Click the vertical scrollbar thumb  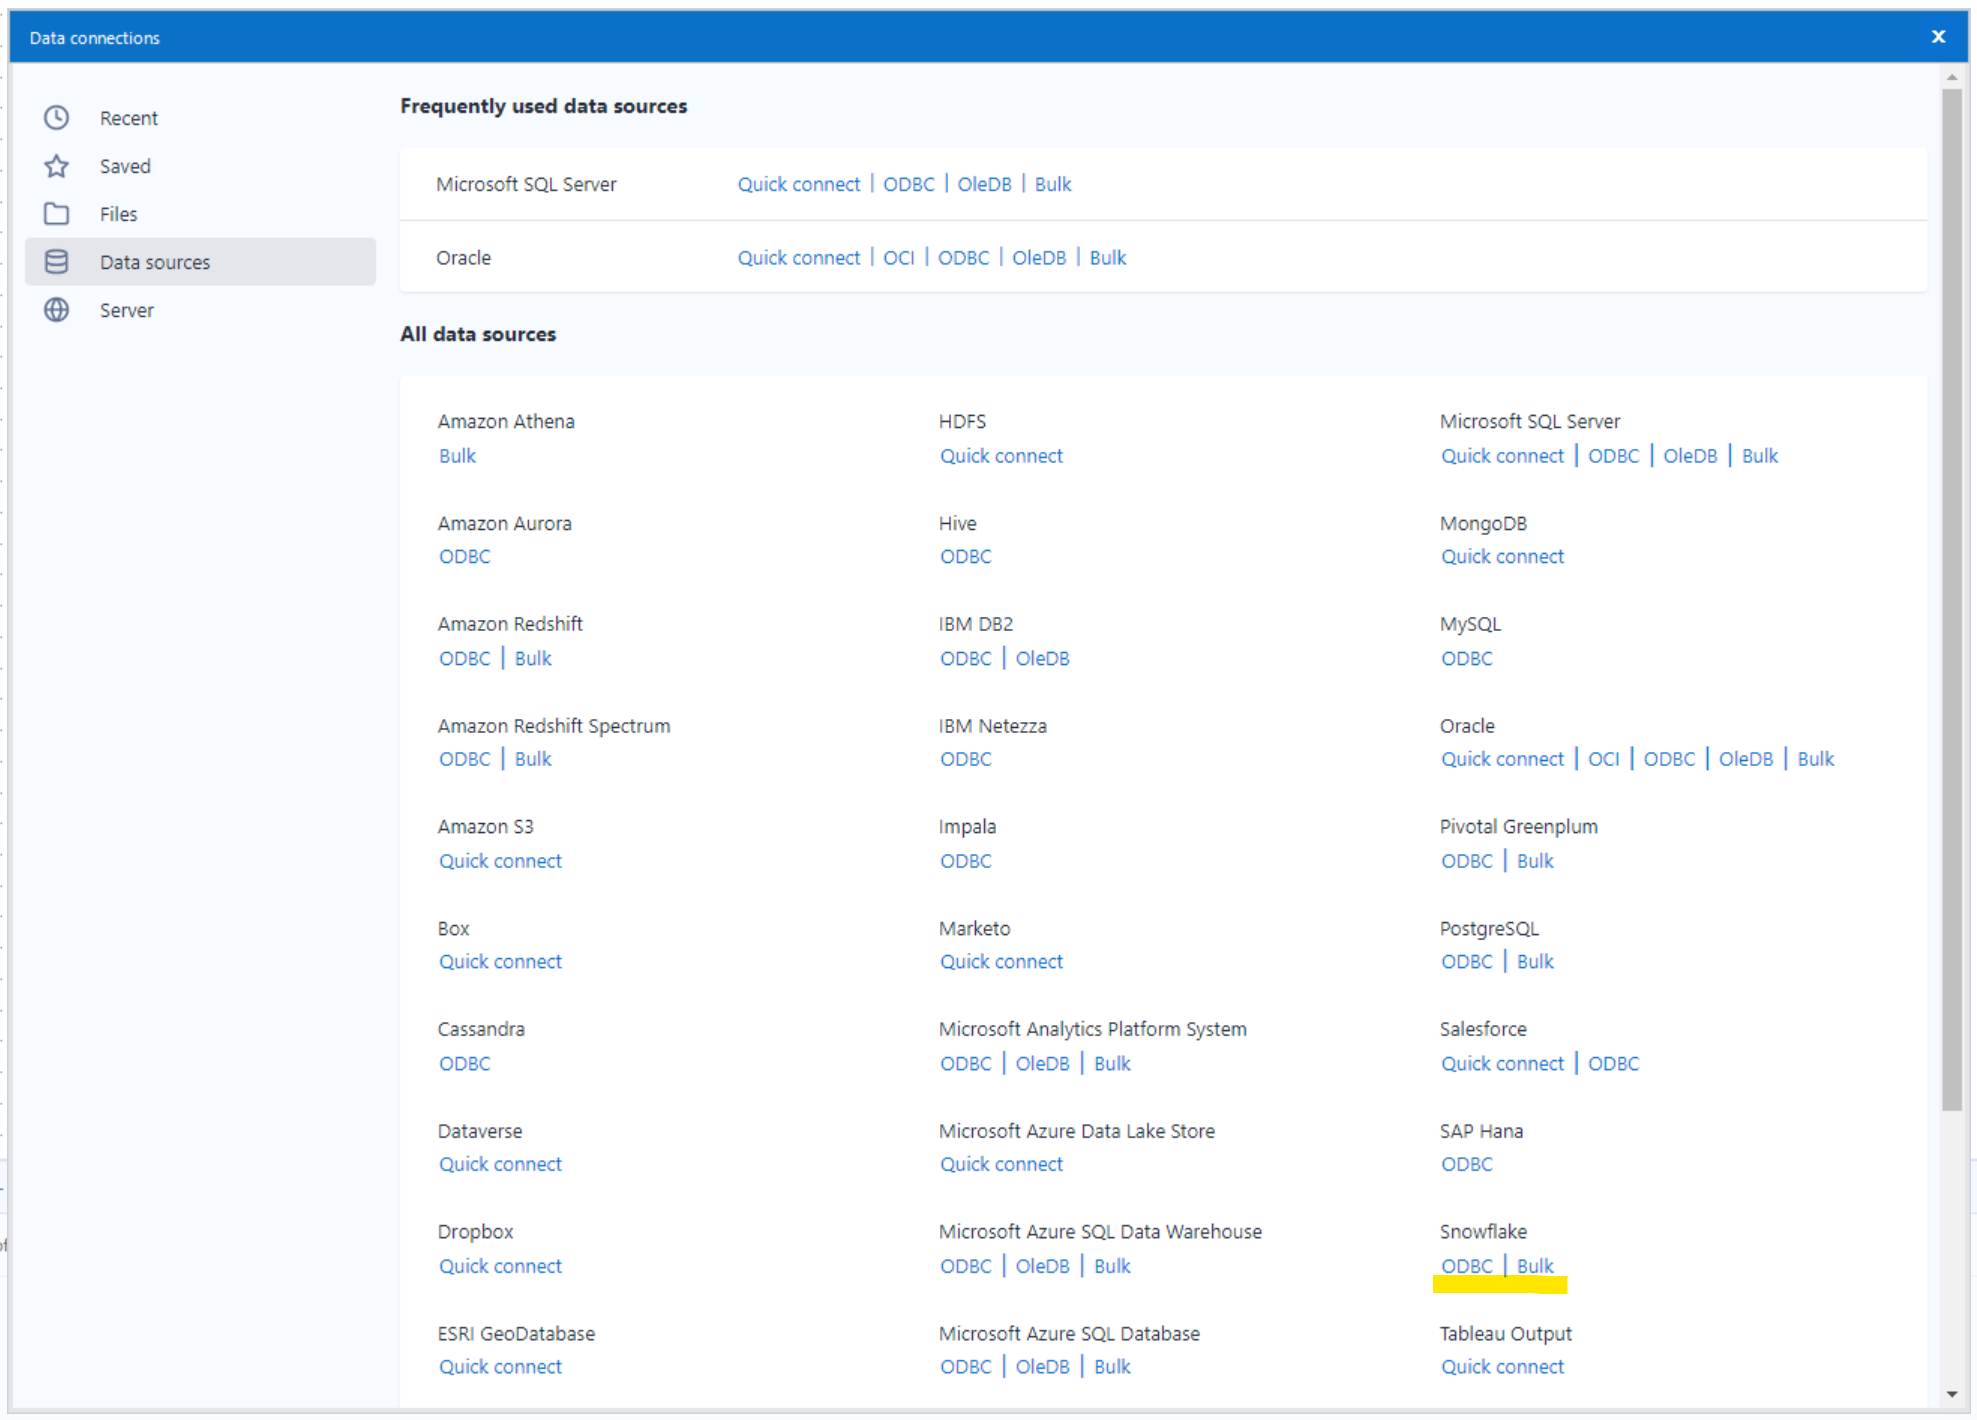1952,600
